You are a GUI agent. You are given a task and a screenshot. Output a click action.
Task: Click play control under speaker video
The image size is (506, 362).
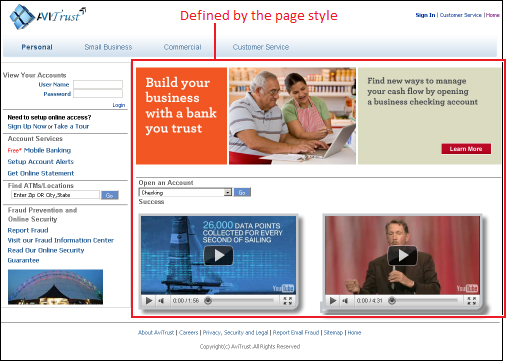click(x=333, y=301)
